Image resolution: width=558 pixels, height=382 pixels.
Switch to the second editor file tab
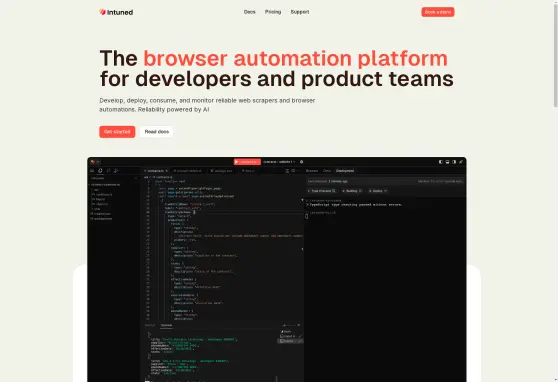(x=189, y=171)
